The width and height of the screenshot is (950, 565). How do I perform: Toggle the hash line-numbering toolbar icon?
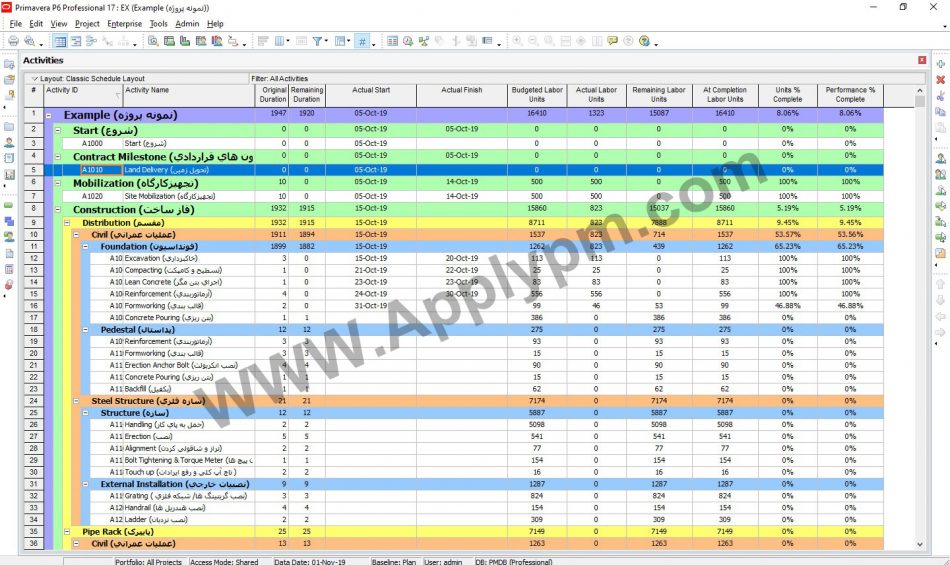362,41
